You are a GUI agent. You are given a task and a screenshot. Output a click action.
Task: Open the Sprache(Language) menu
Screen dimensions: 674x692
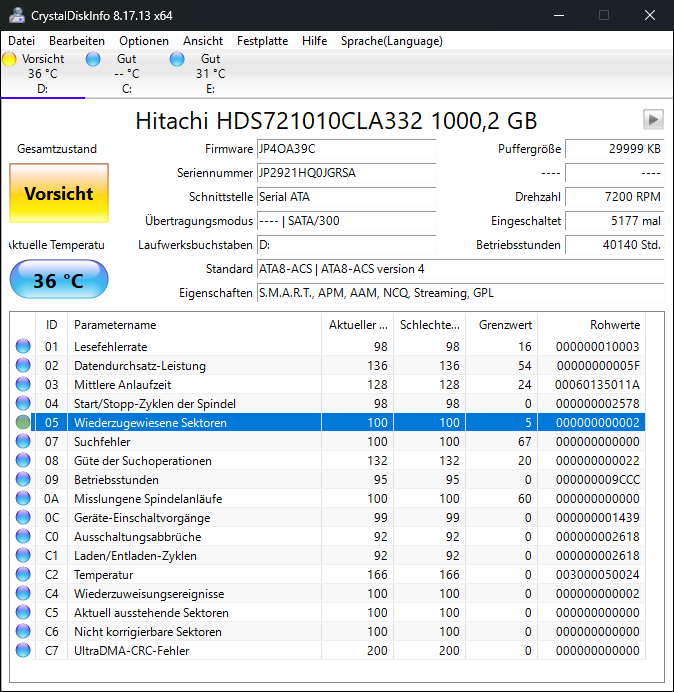(392, 41)
